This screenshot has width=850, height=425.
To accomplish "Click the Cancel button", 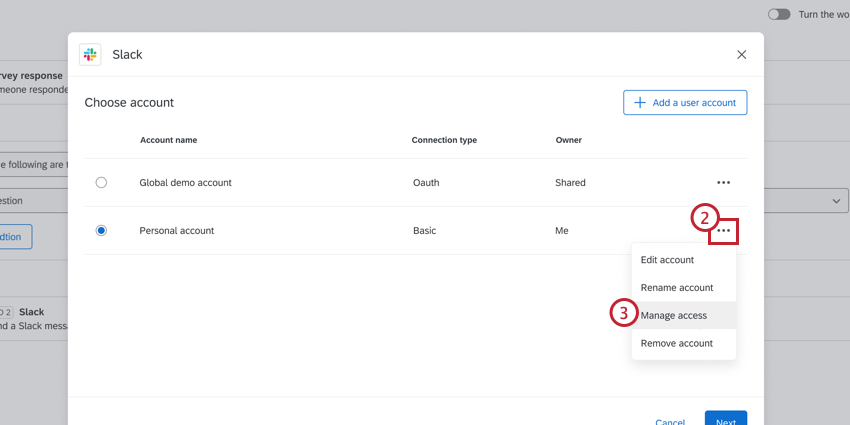I will pos(670,420).
